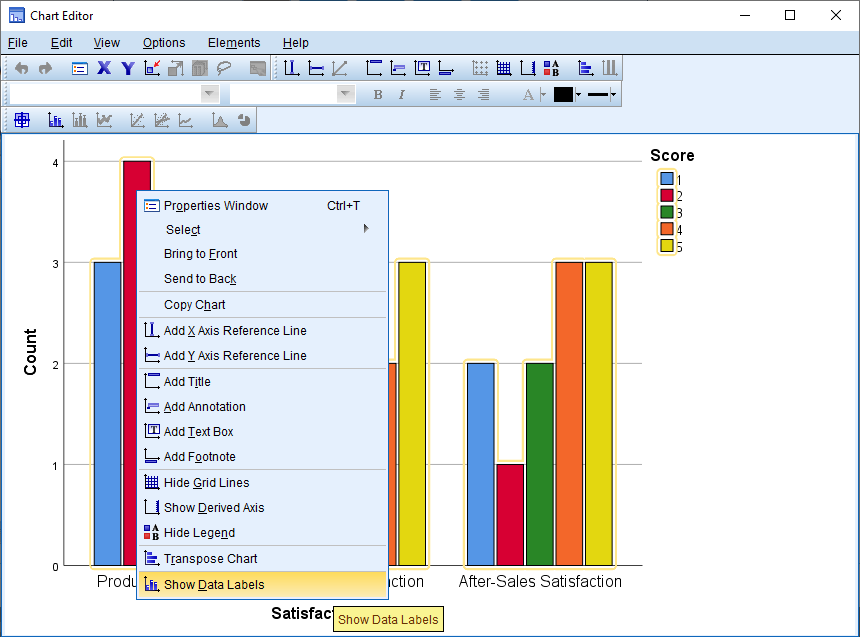Click the equation reference line toolbar icon
860x637 pixels.
point(340,68)
